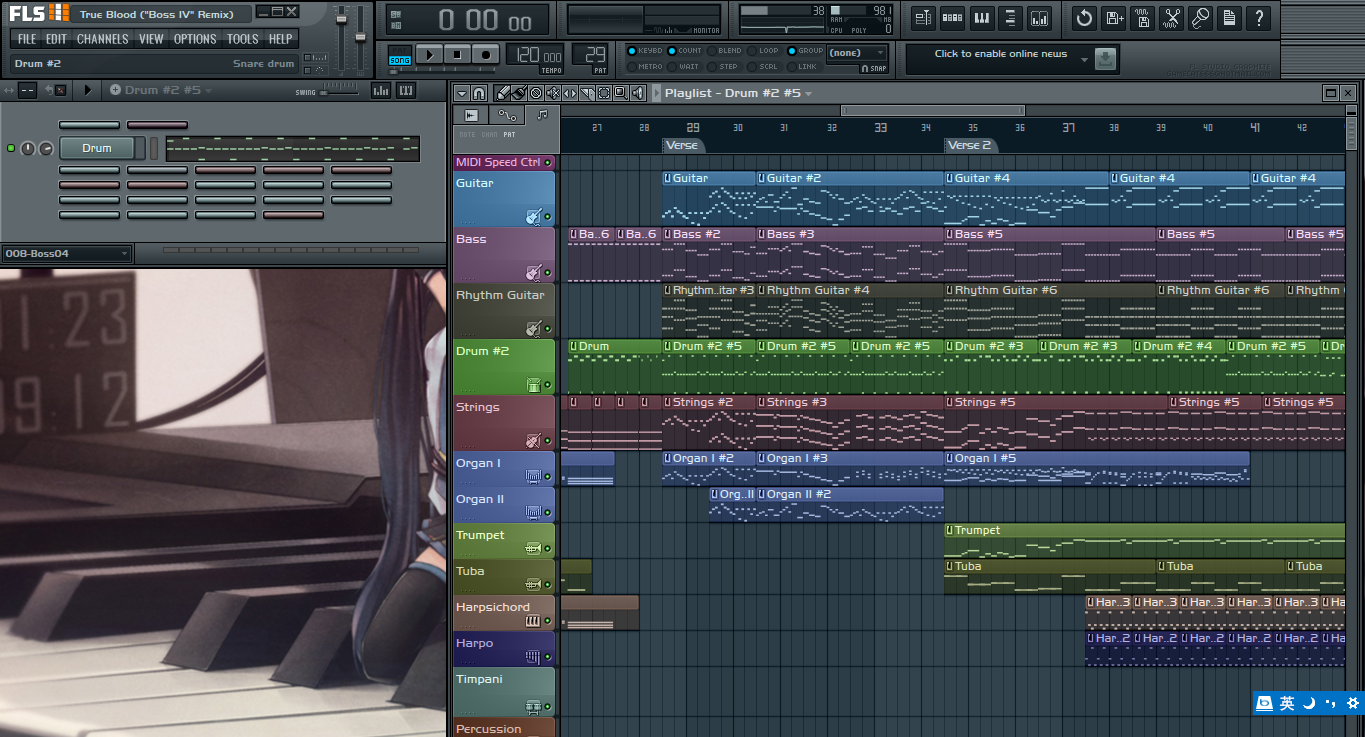
Task: Open the mixer view icon
Action: [1039, 18]
